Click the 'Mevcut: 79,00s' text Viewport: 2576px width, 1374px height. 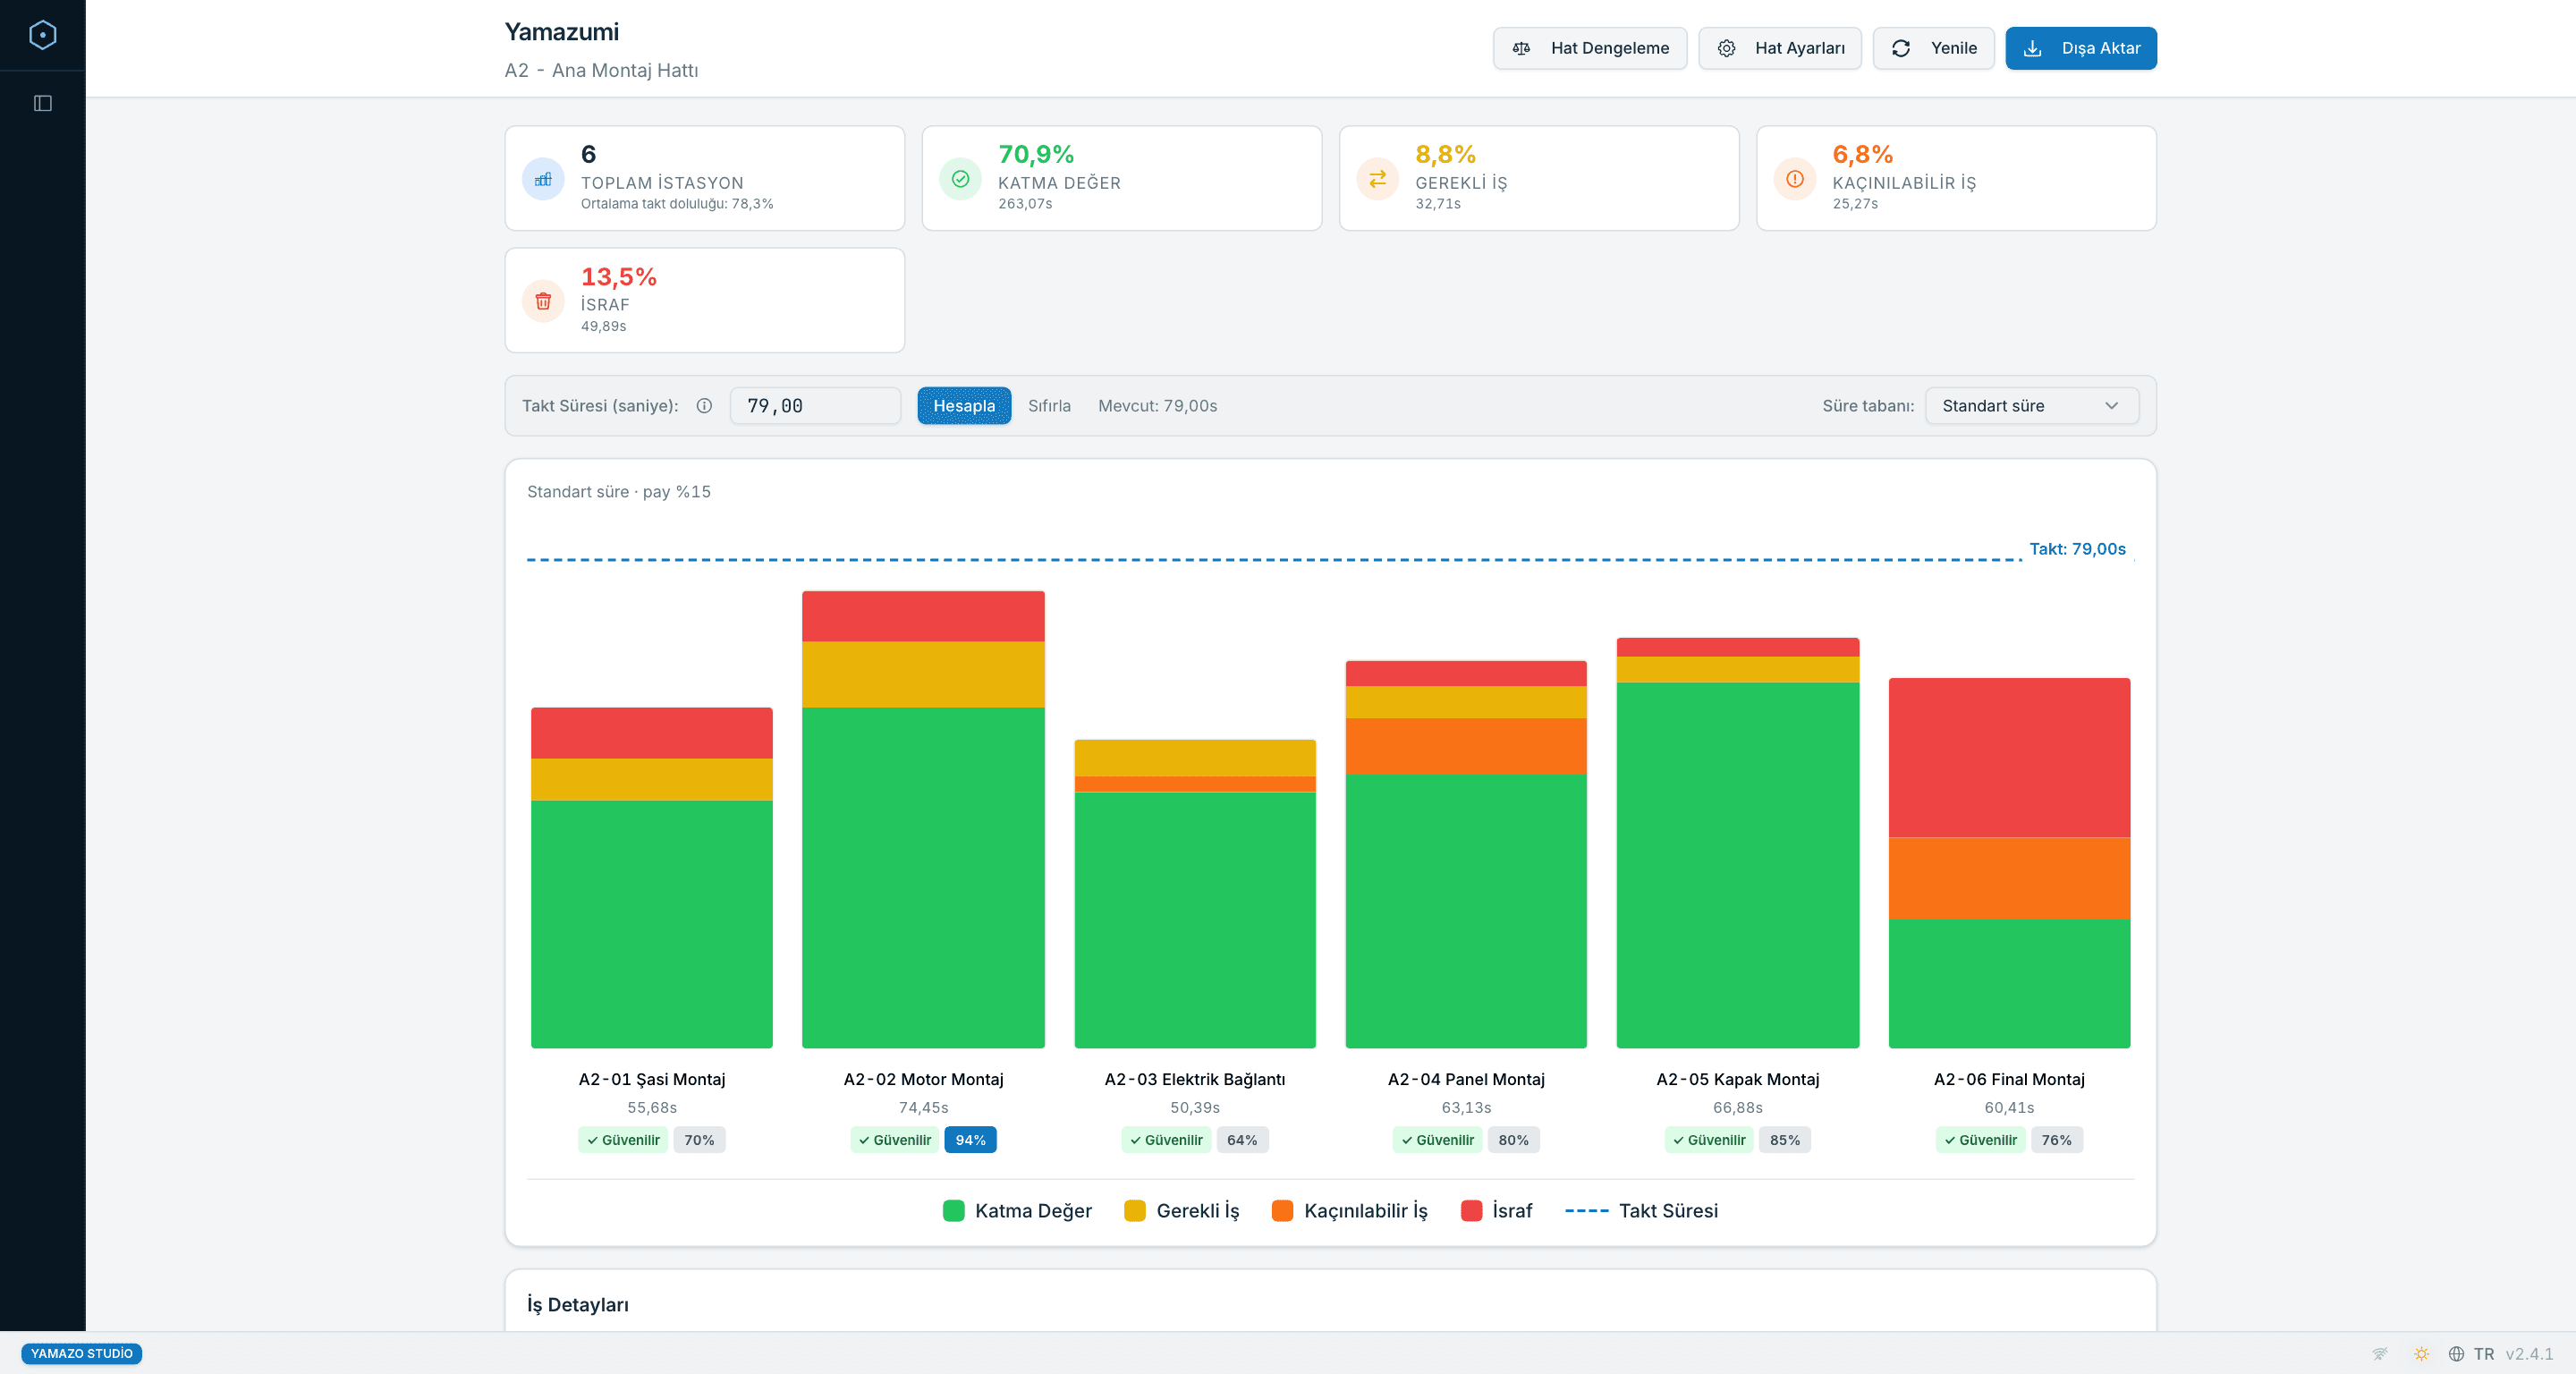click(x=1157, y=406)
